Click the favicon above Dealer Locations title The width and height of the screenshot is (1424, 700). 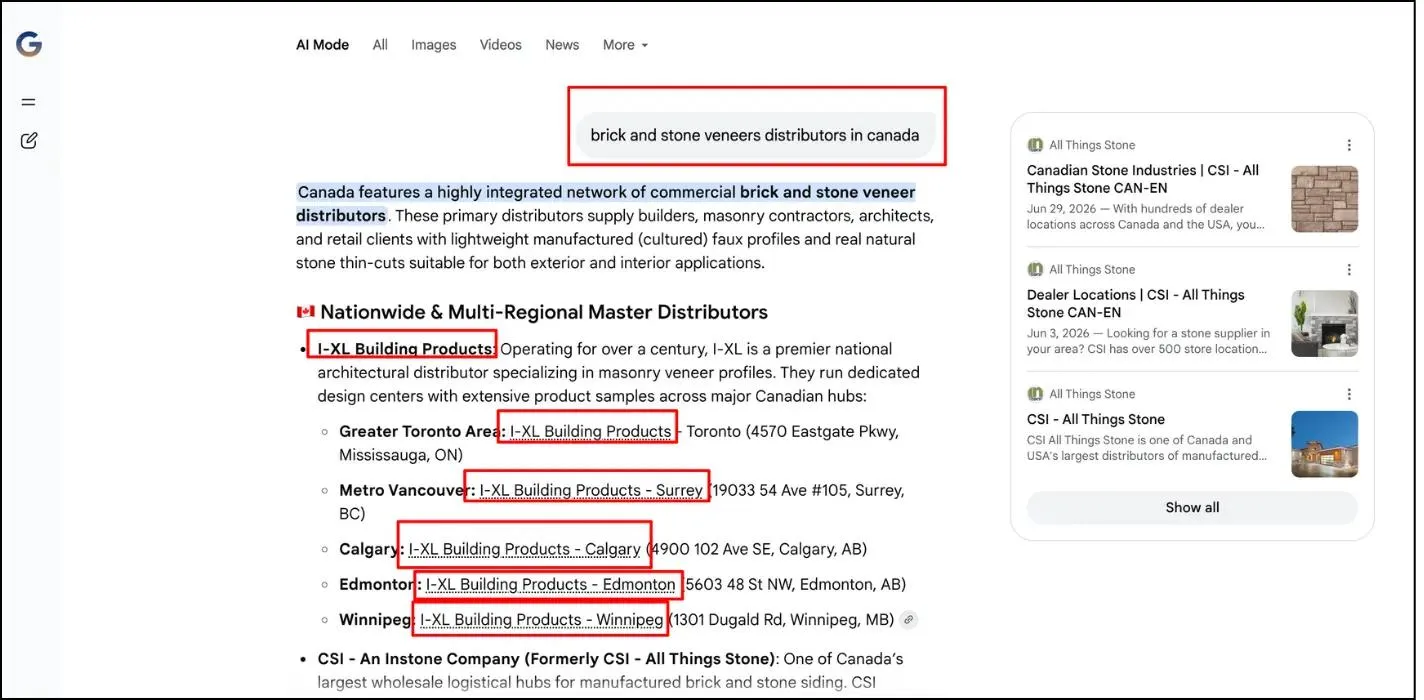(x=1035, y=270)
